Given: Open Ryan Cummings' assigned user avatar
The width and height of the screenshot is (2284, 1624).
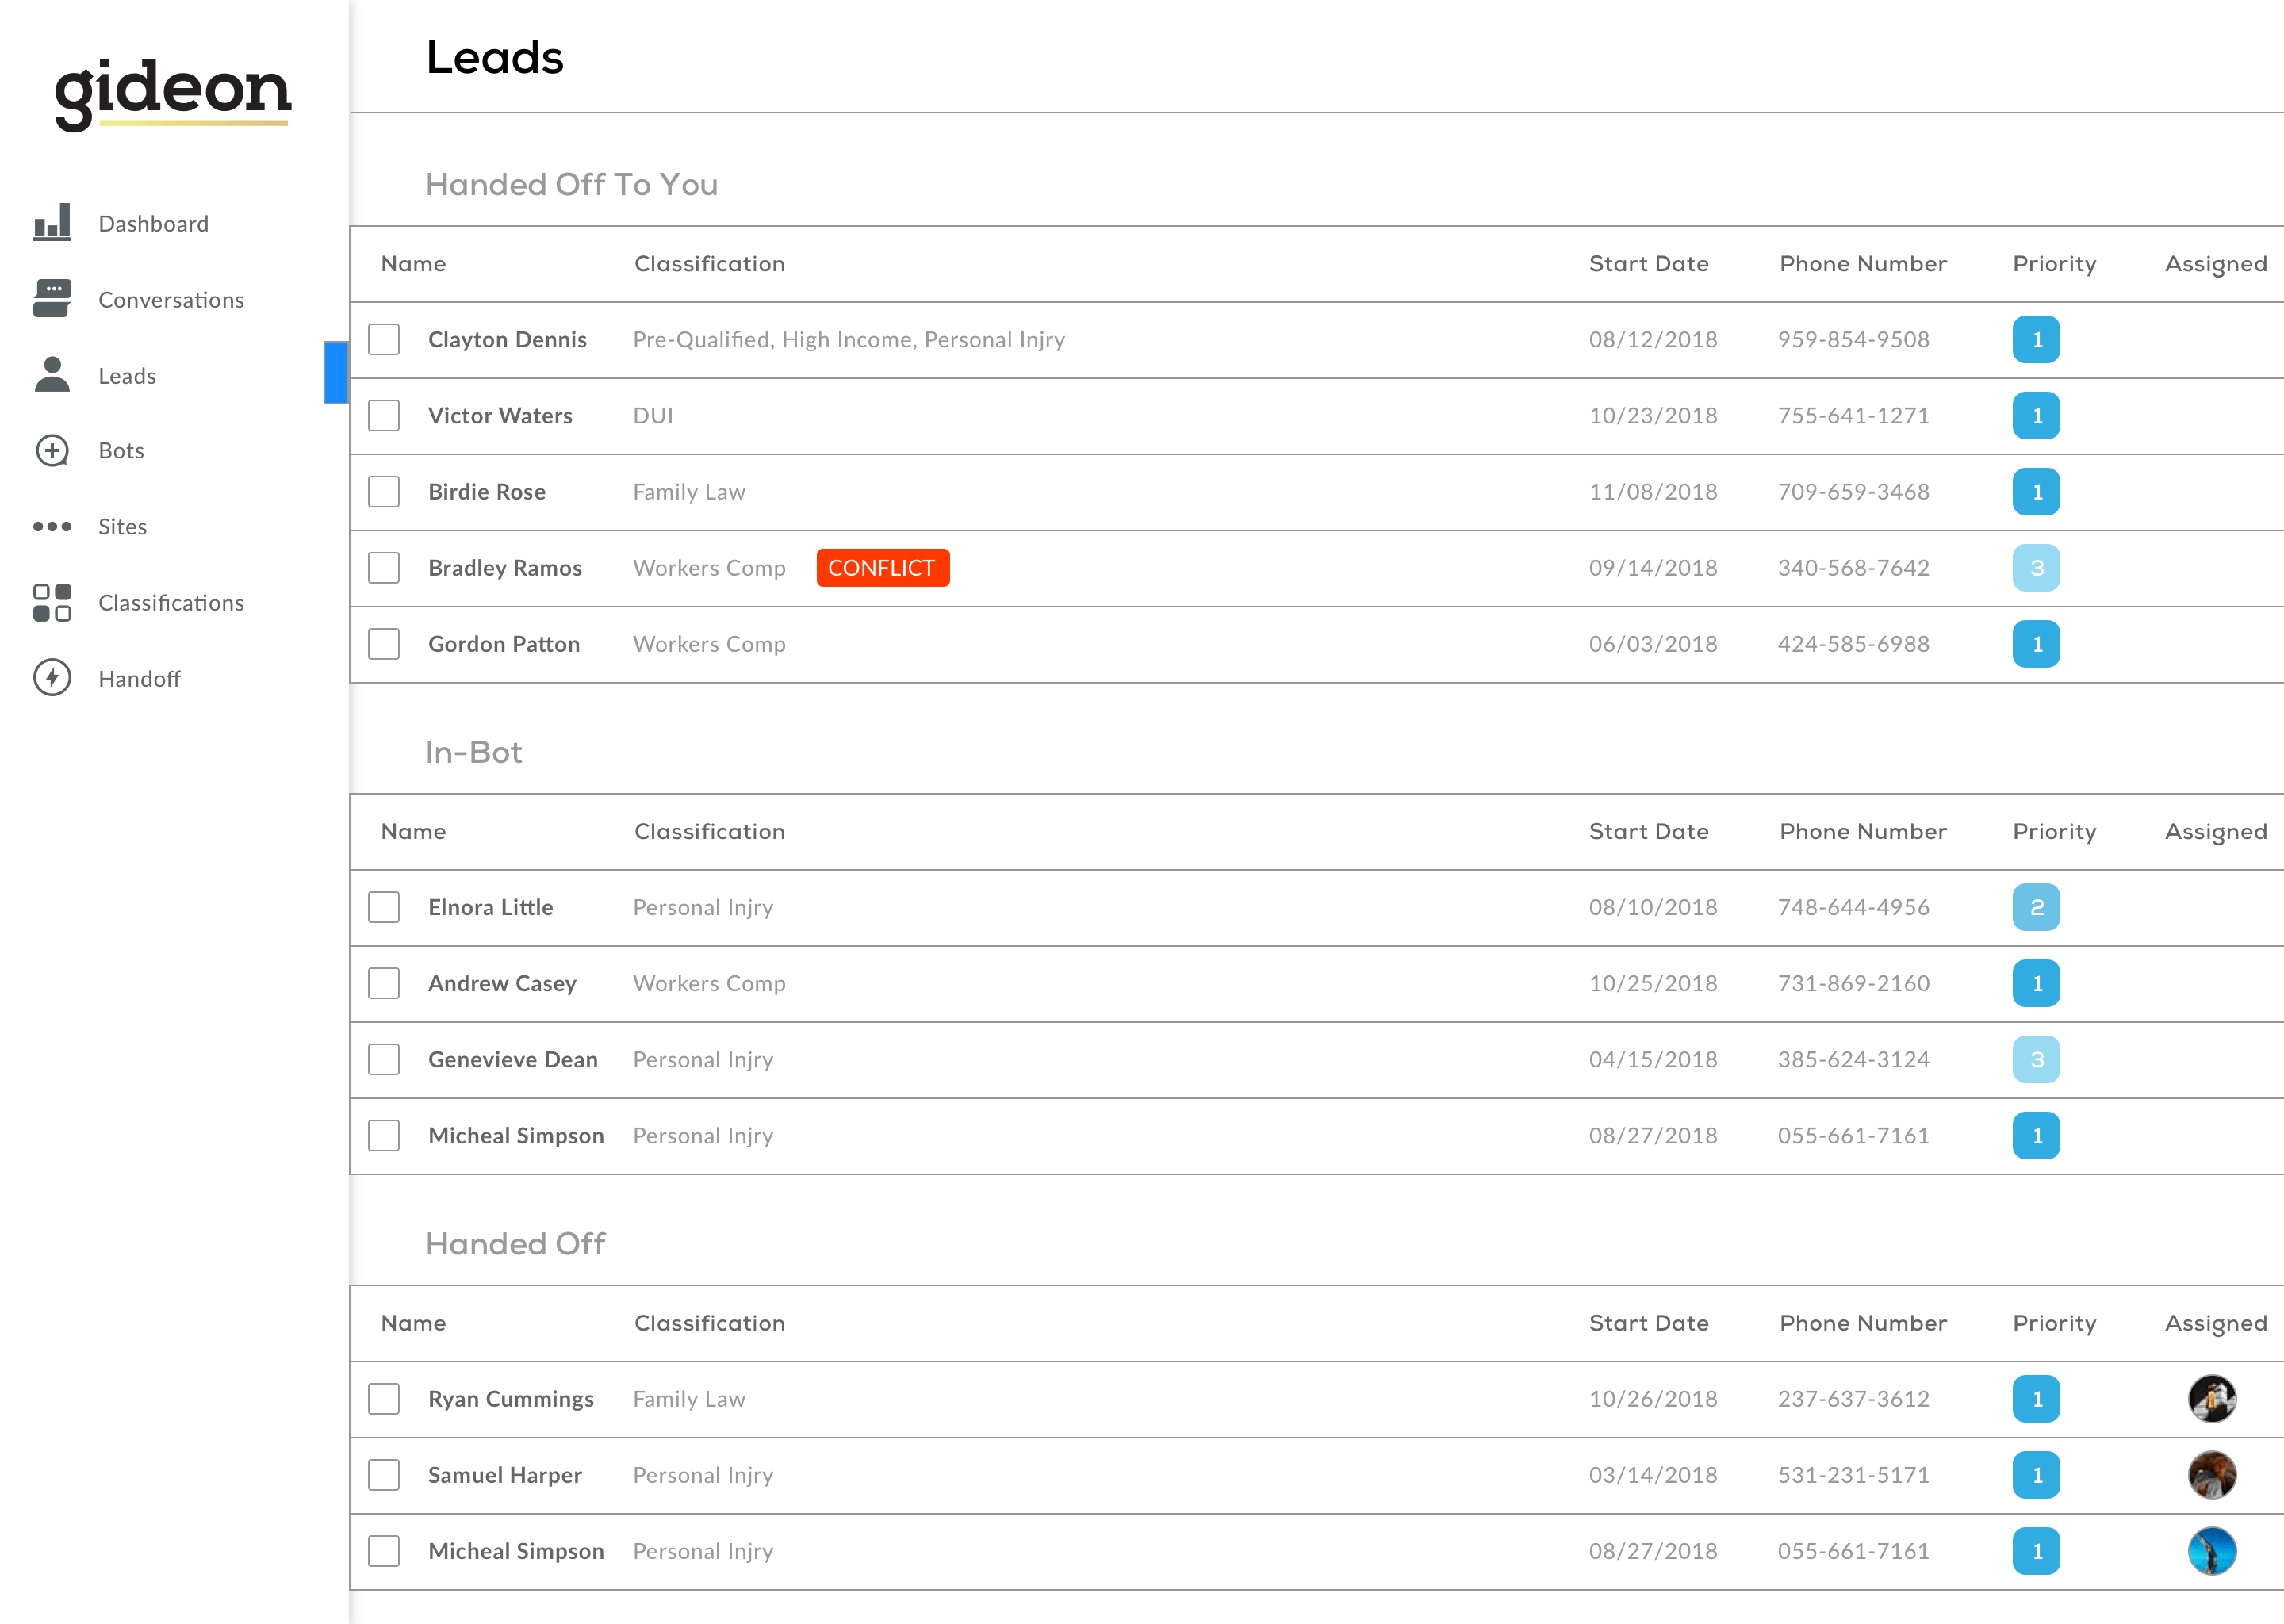Looking at the screenshot, I should (x=2212, y=1398).
